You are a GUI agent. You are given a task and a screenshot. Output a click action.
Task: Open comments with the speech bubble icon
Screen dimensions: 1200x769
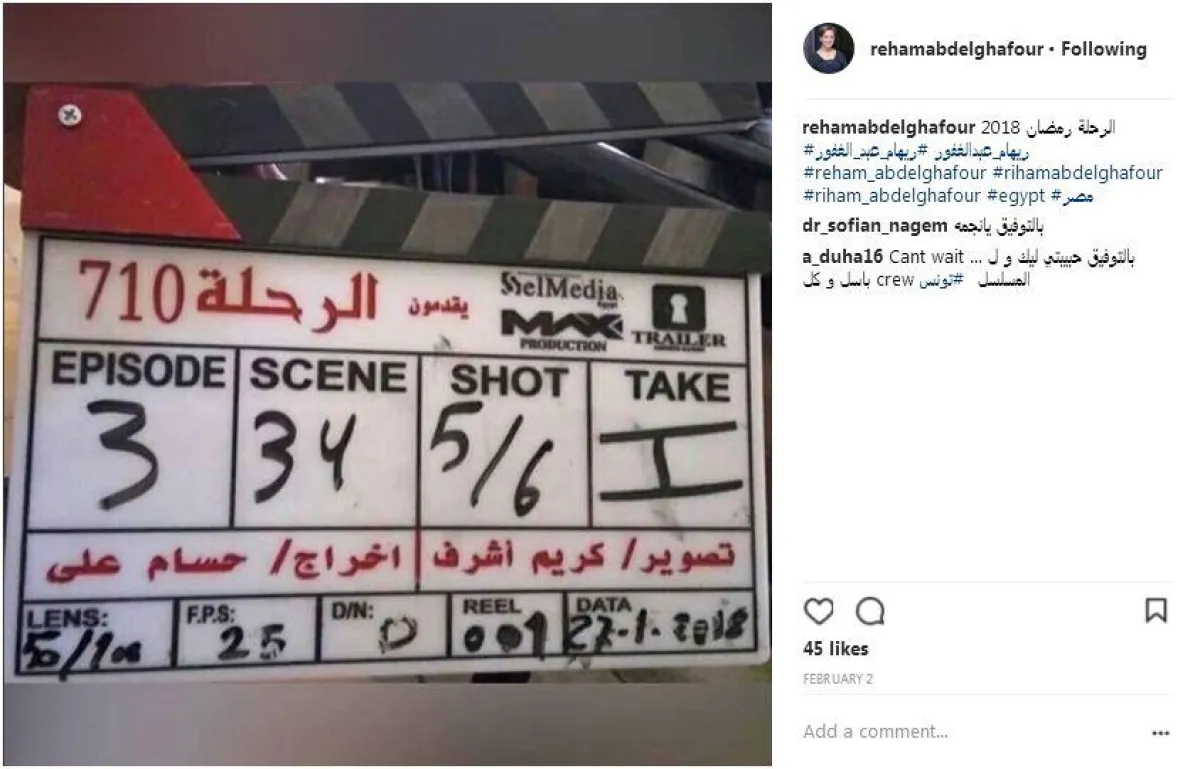pyautogui.click(x=871, y=611)
